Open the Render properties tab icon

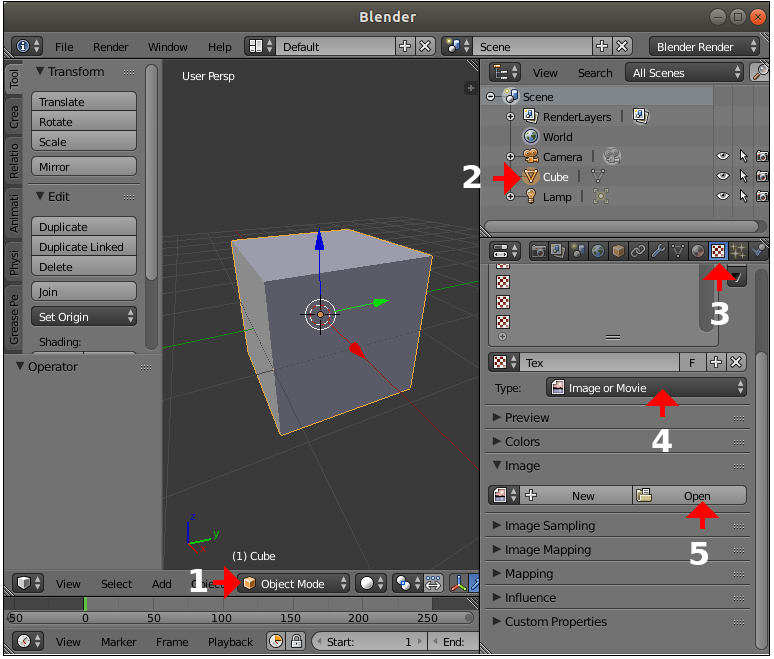coord(539,251)
